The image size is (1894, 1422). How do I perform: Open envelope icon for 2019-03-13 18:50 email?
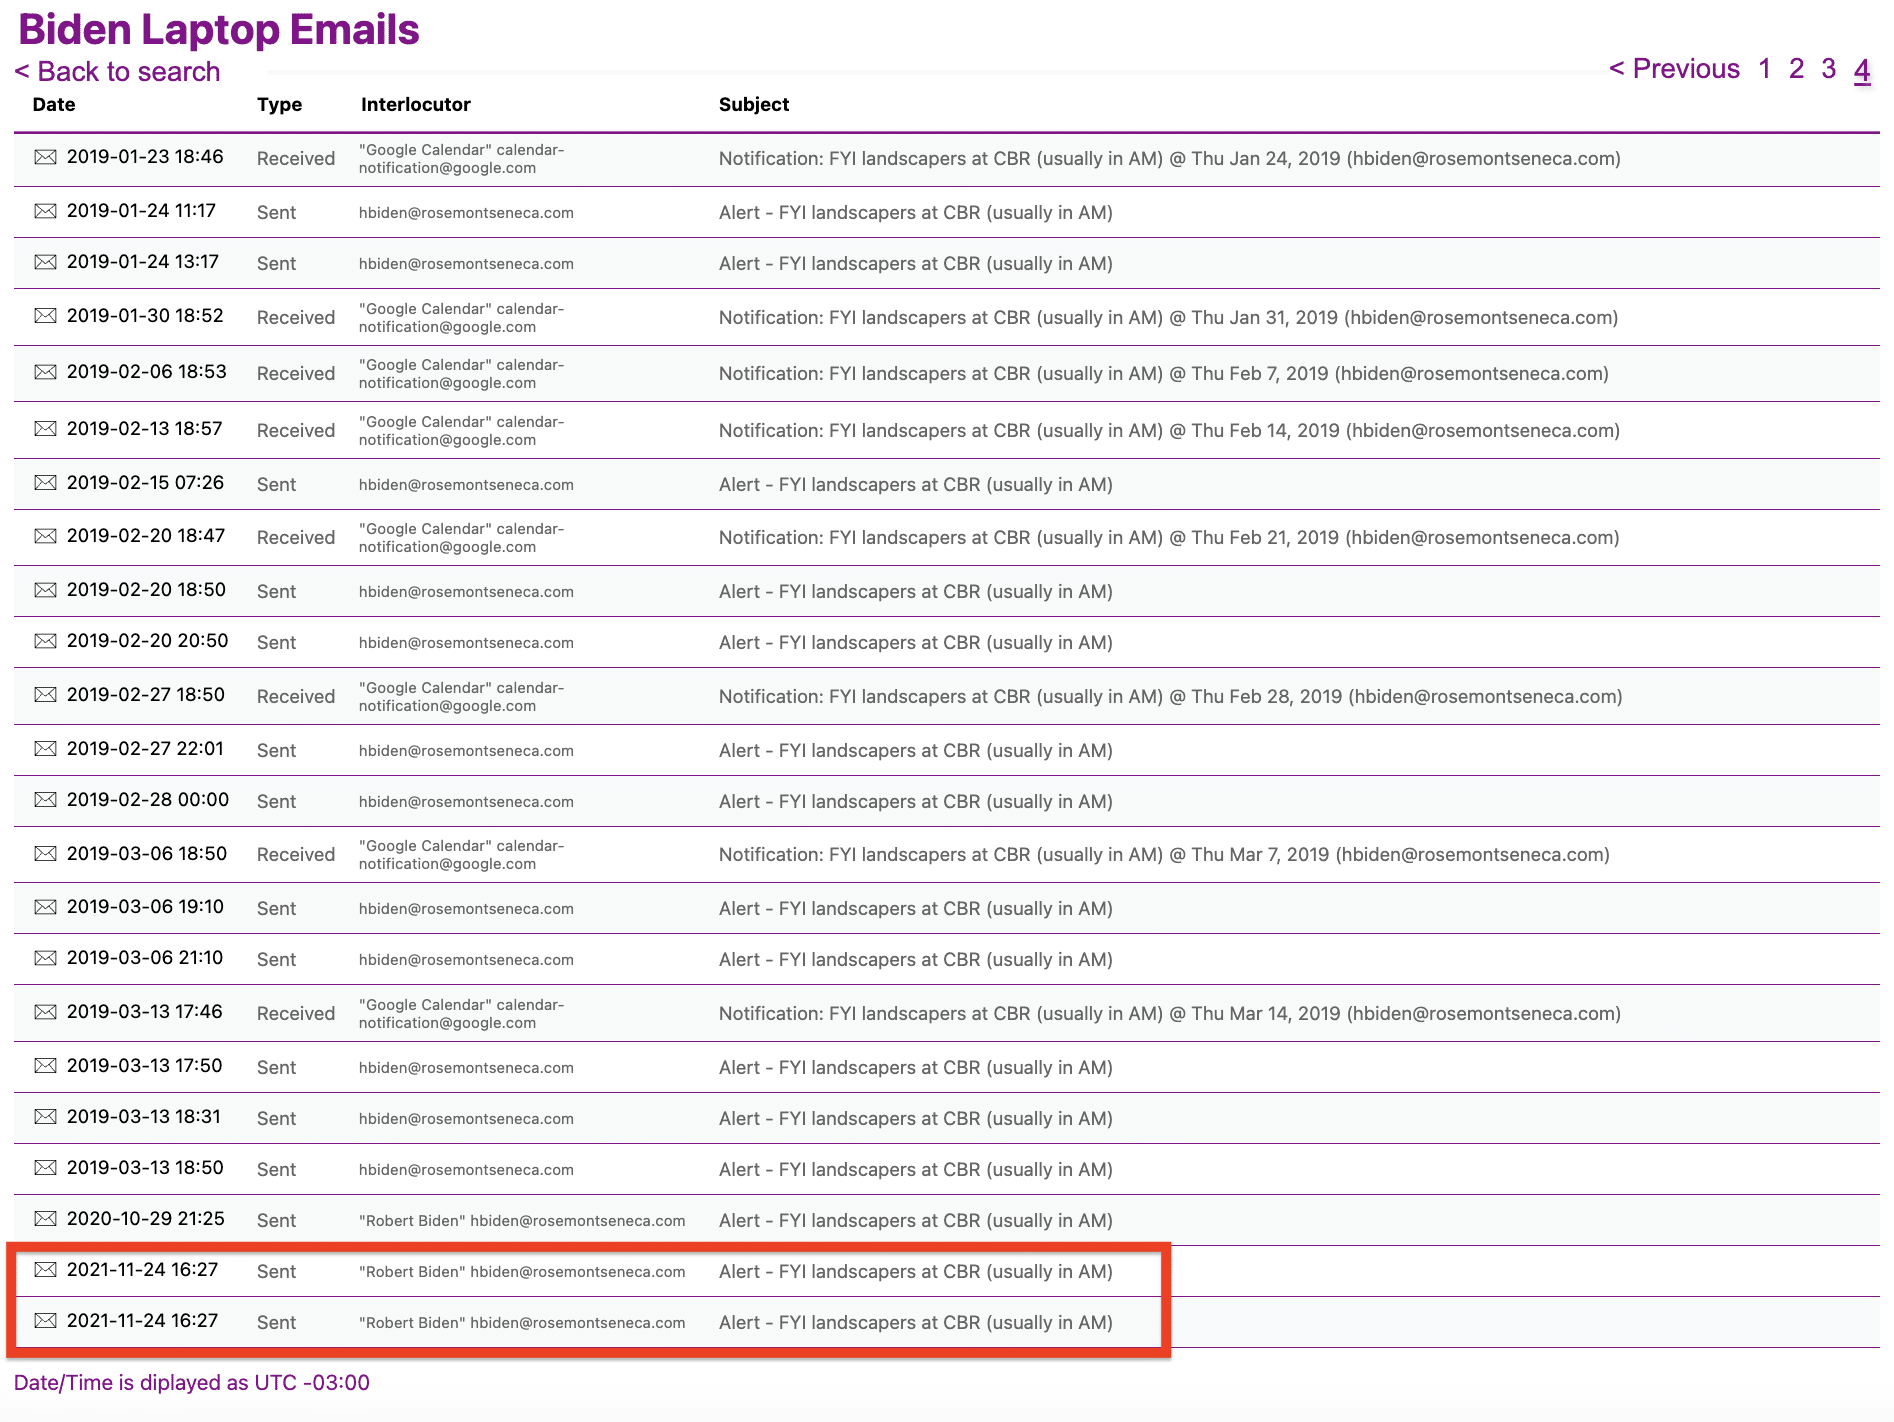point(45,1168)
